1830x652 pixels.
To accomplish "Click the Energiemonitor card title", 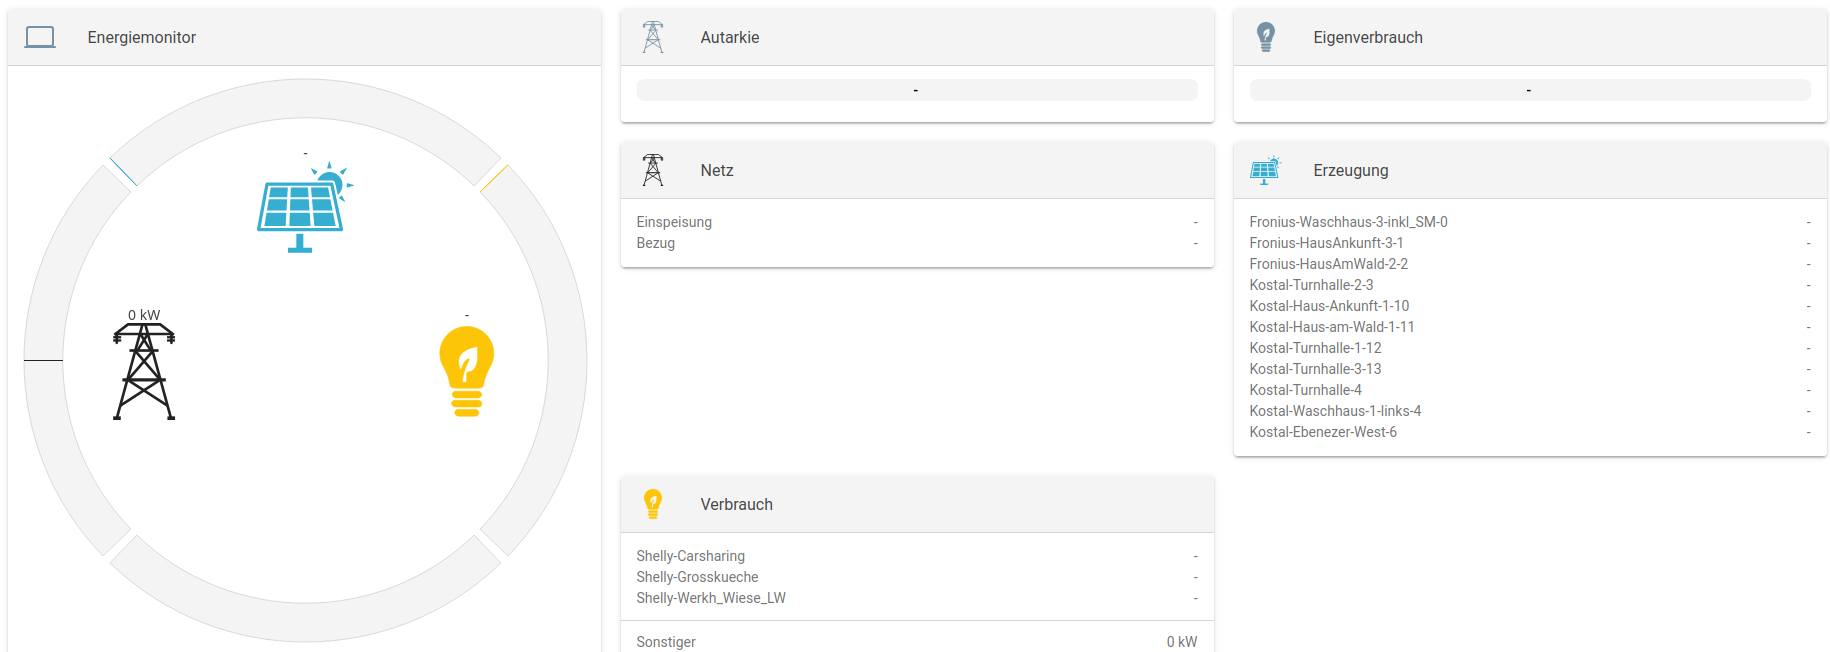I will pos(142,38).
